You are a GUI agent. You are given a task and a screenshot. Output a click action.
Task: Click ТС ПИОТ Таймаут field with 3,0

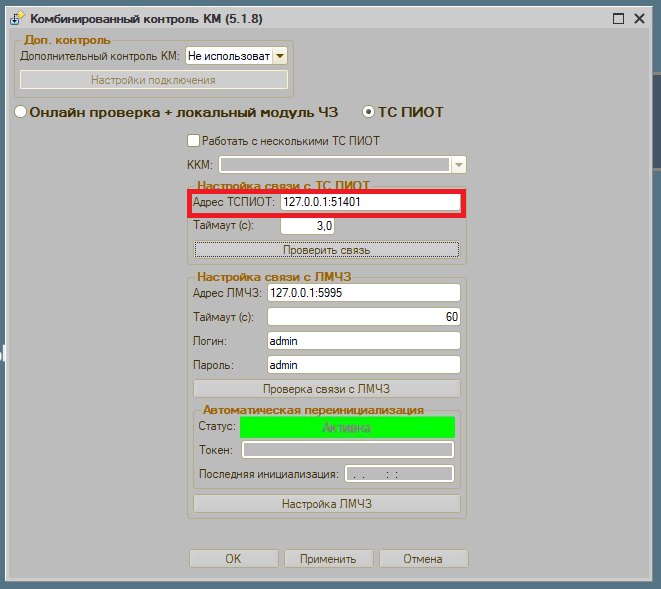tap(307, 226)
